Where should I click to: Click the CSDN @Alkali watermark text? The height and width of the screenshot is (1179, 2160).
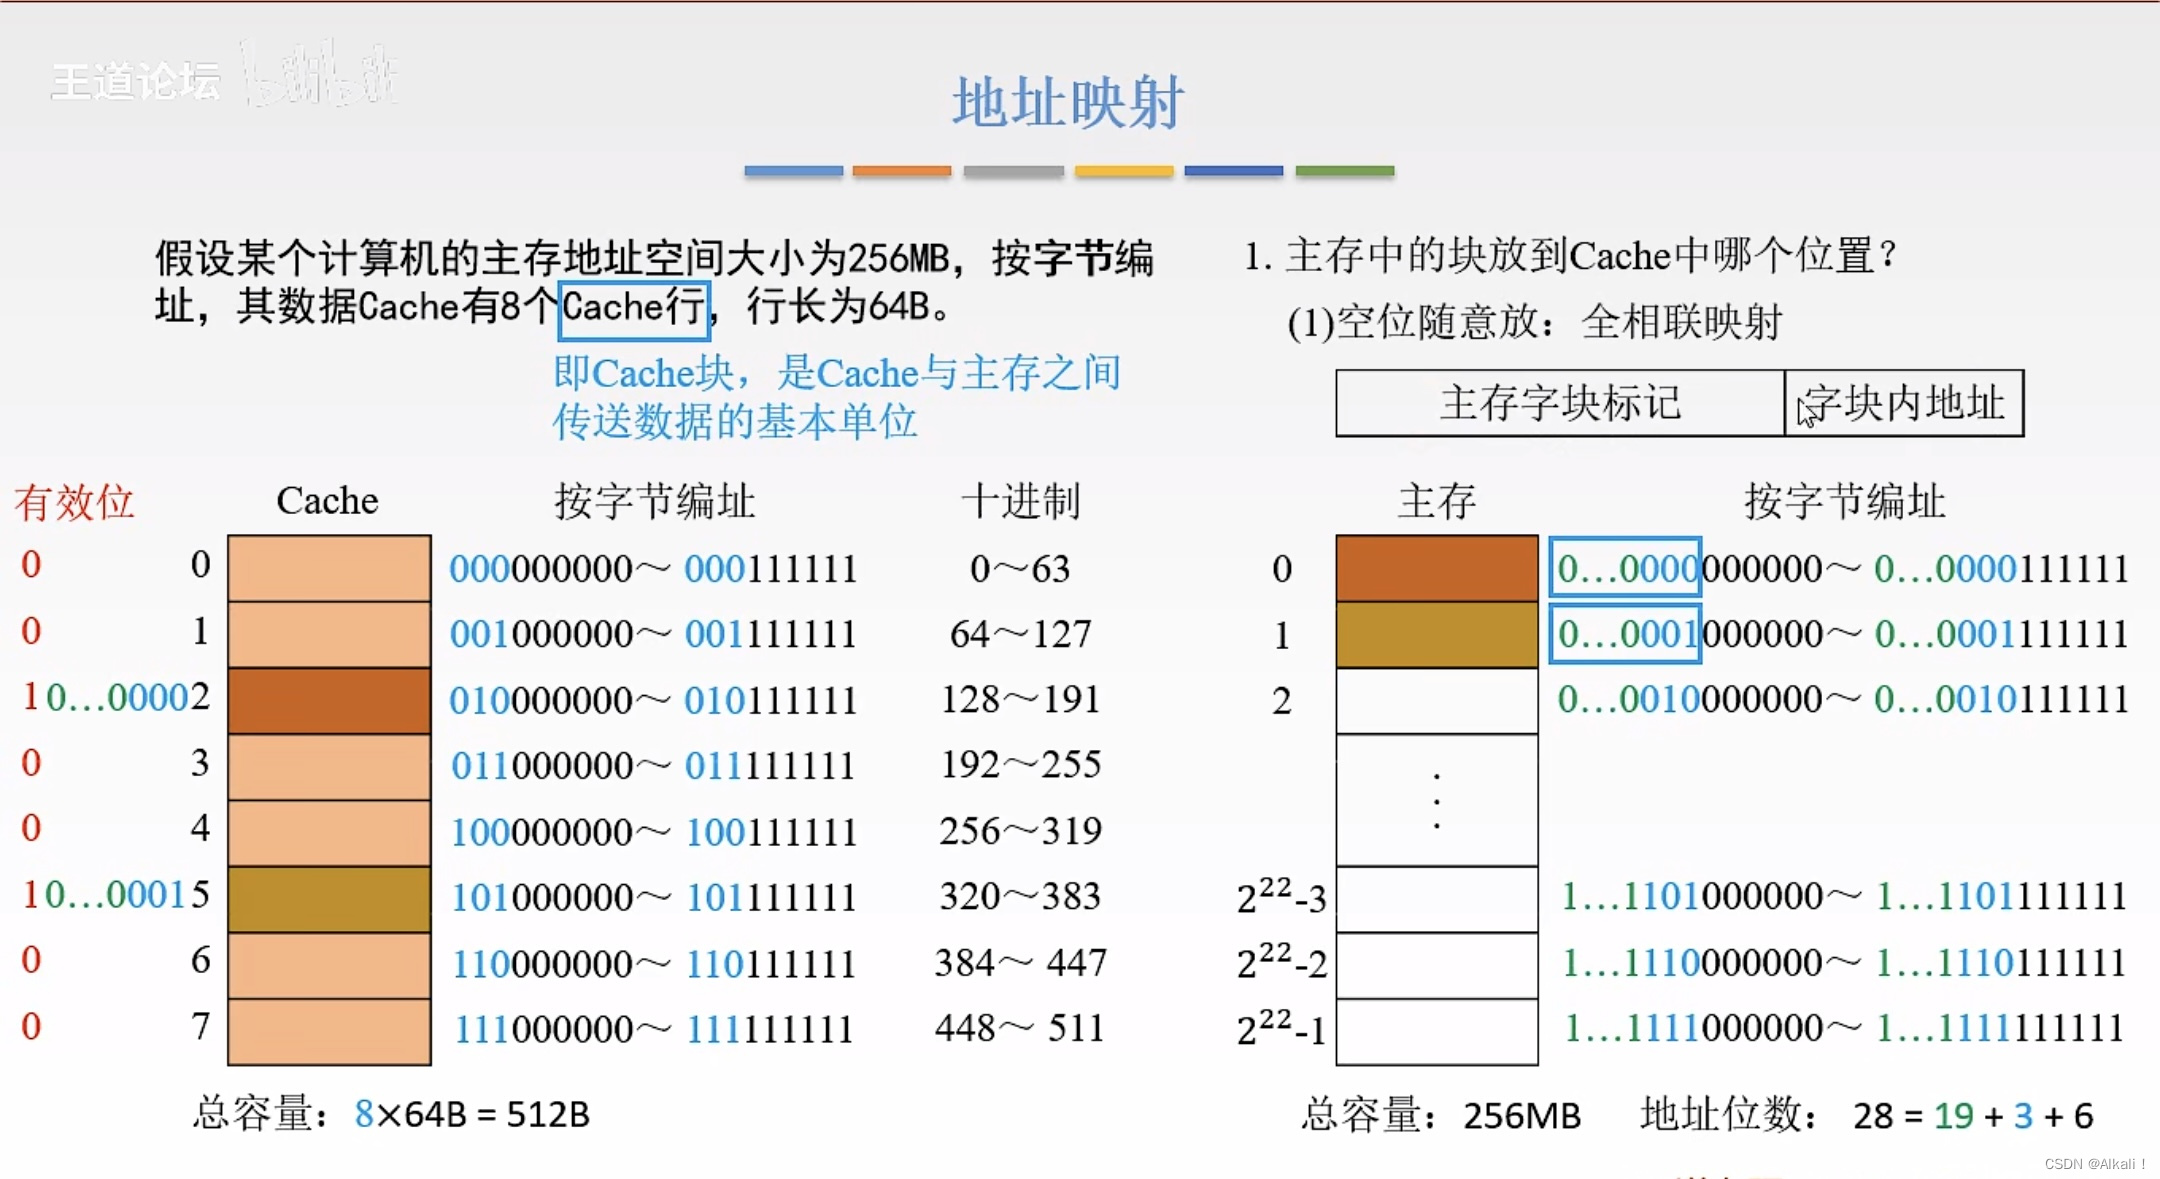2094,1164
